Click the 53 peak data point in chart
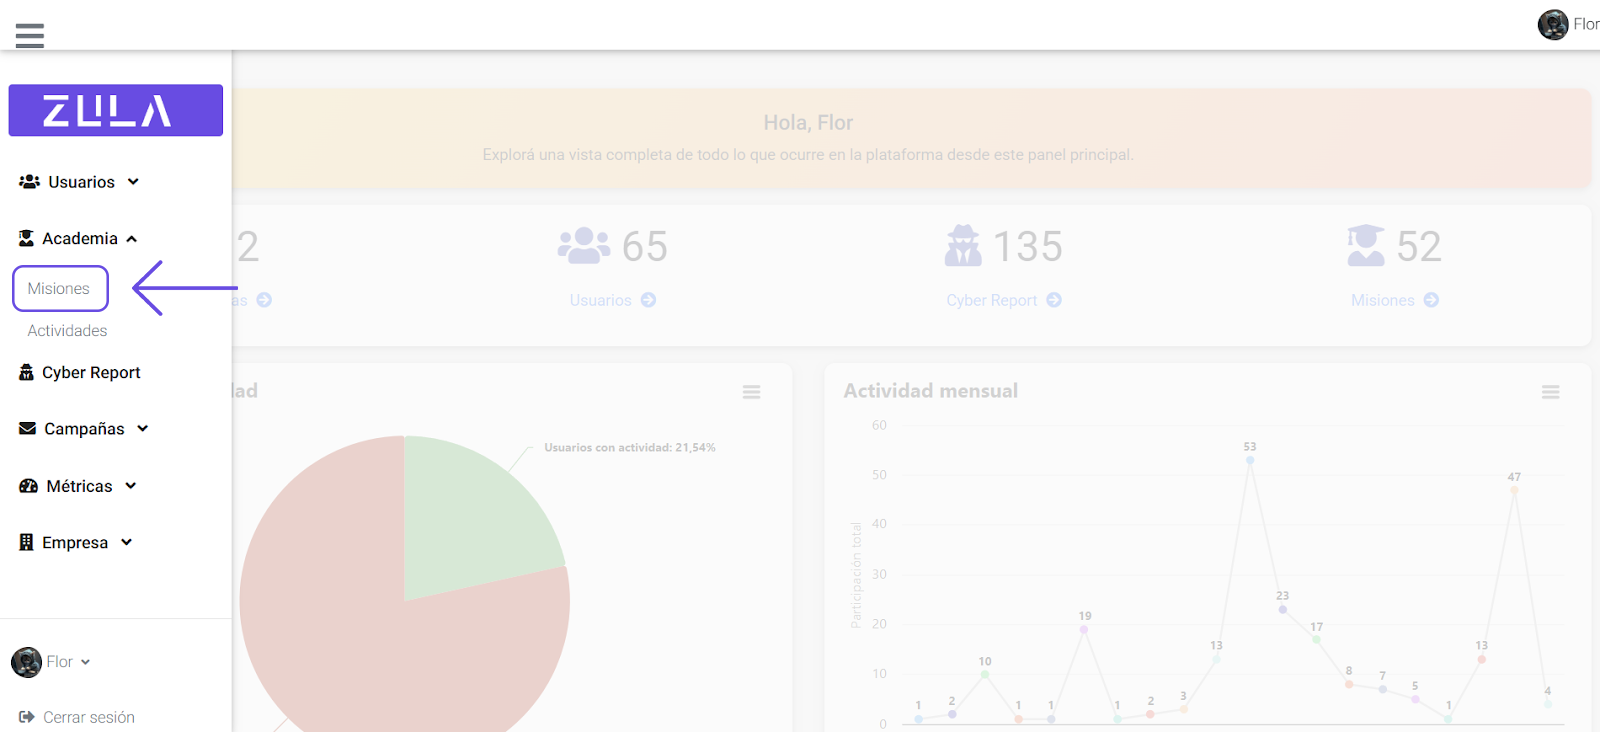This screenshot has height=732, width=1600. pyautogui.click(x=1250, y=460)
